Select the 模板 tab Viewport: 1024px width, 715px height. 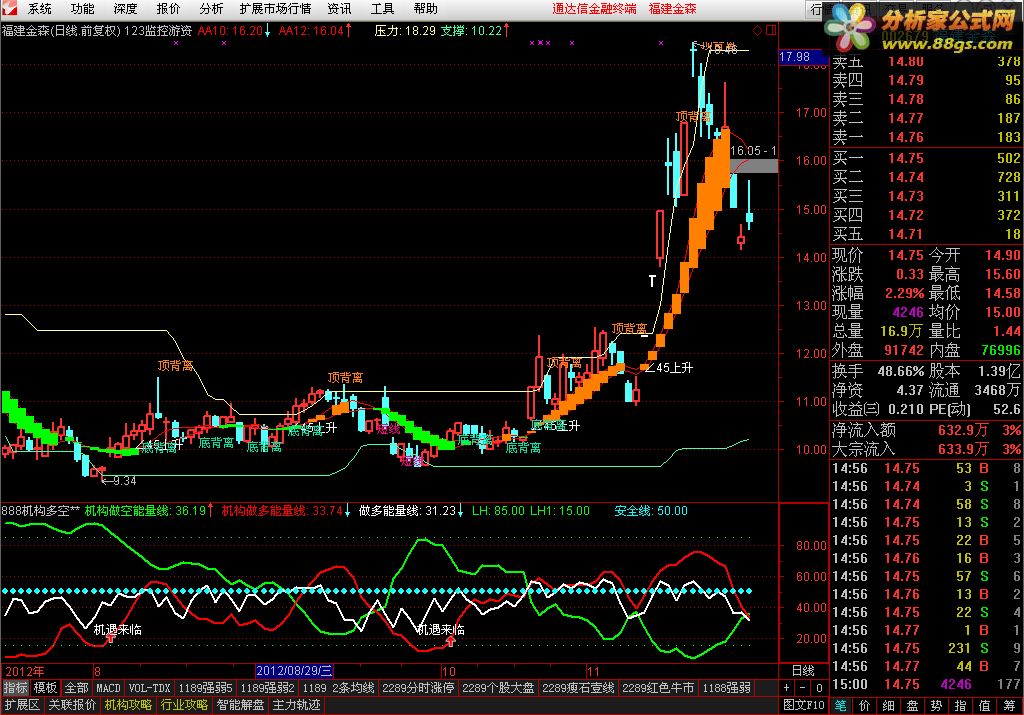coord(45,688)
